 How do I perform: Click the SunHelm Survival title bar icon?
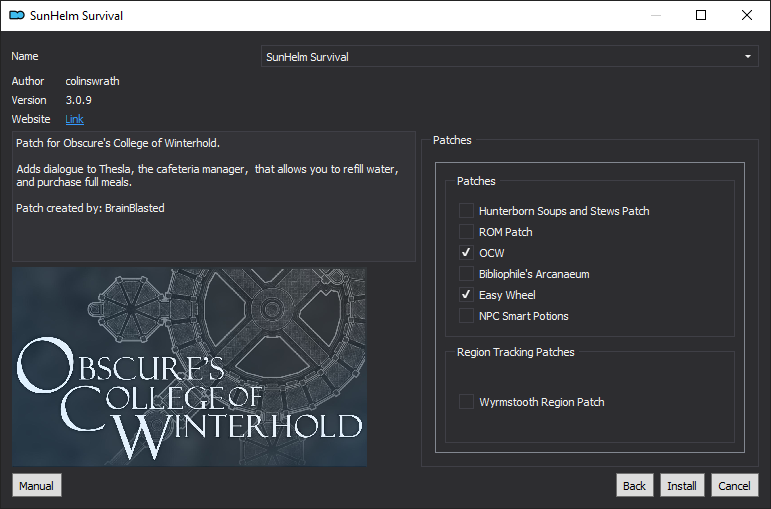[17, 15]
